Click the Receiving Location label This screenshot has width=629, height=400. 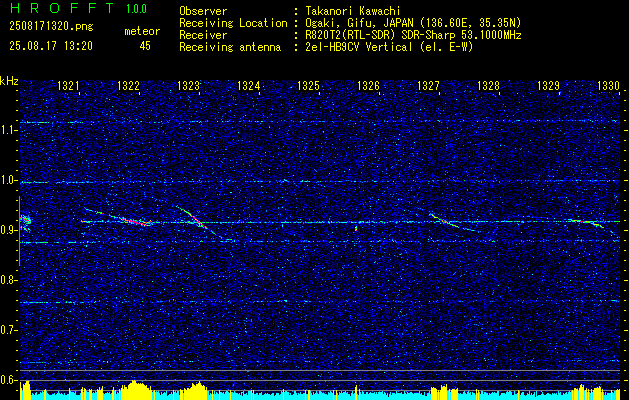coord(233,24)
